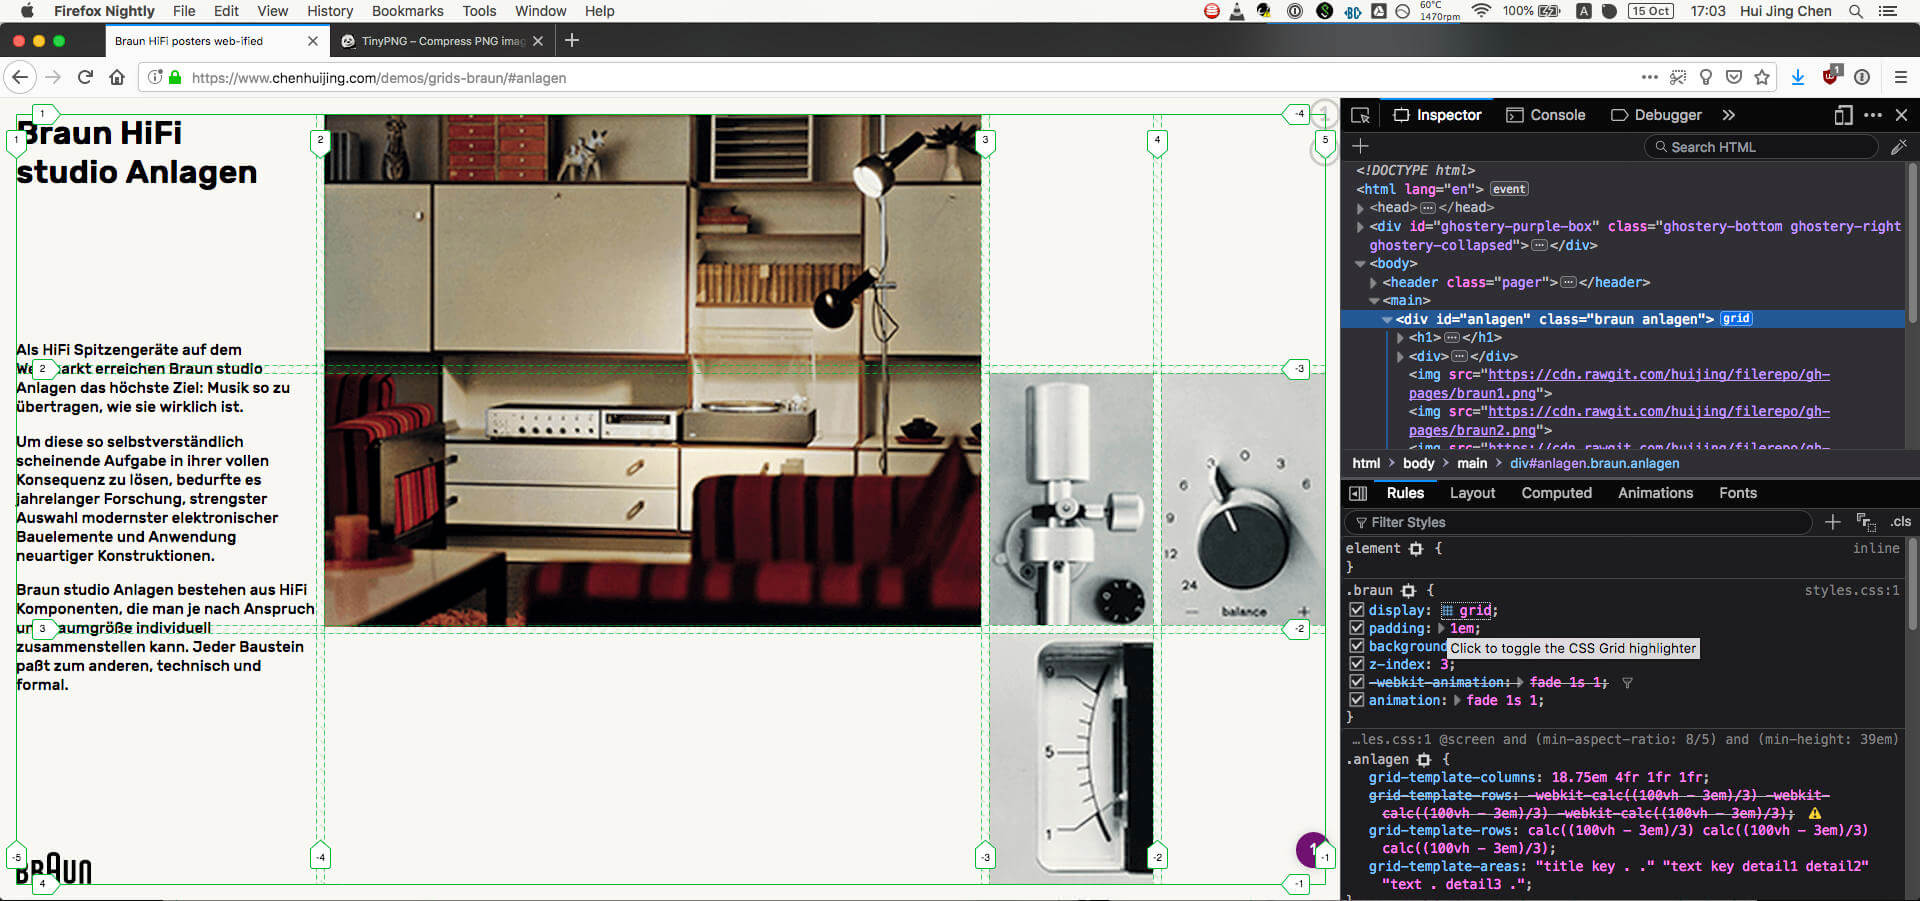This screenshot has width=1920, height=901.
Task: Bookmark this page with the star icon
Action: tap(1762, 77)
